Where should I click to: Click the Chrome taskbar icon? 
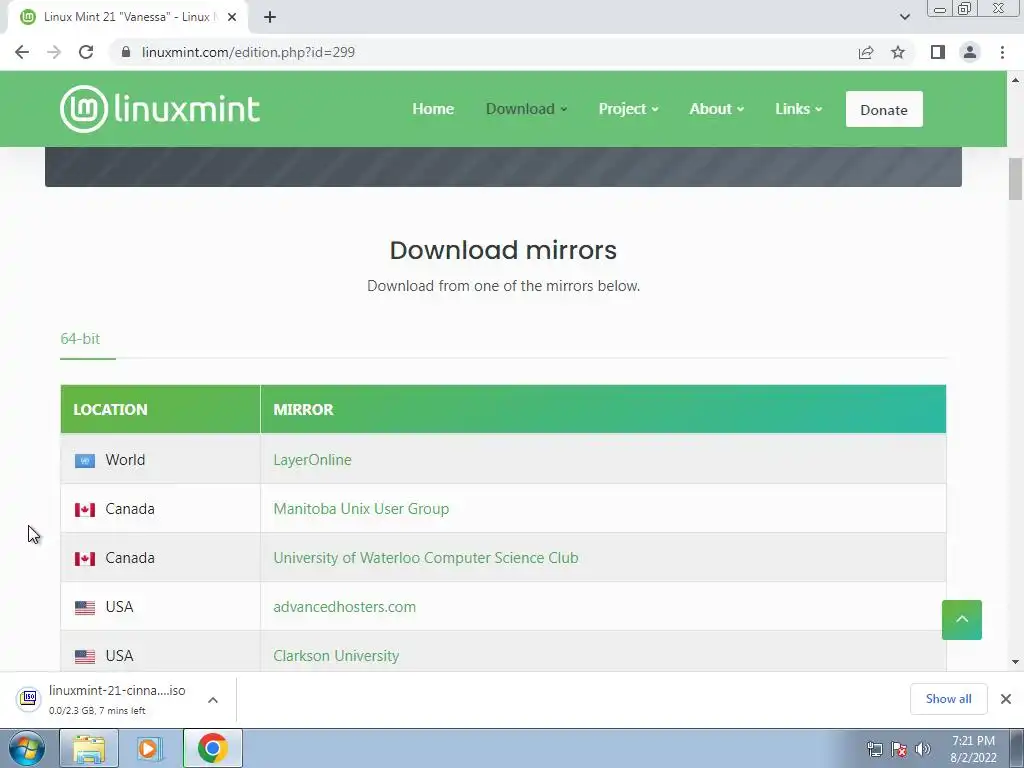tap(212, 748)
